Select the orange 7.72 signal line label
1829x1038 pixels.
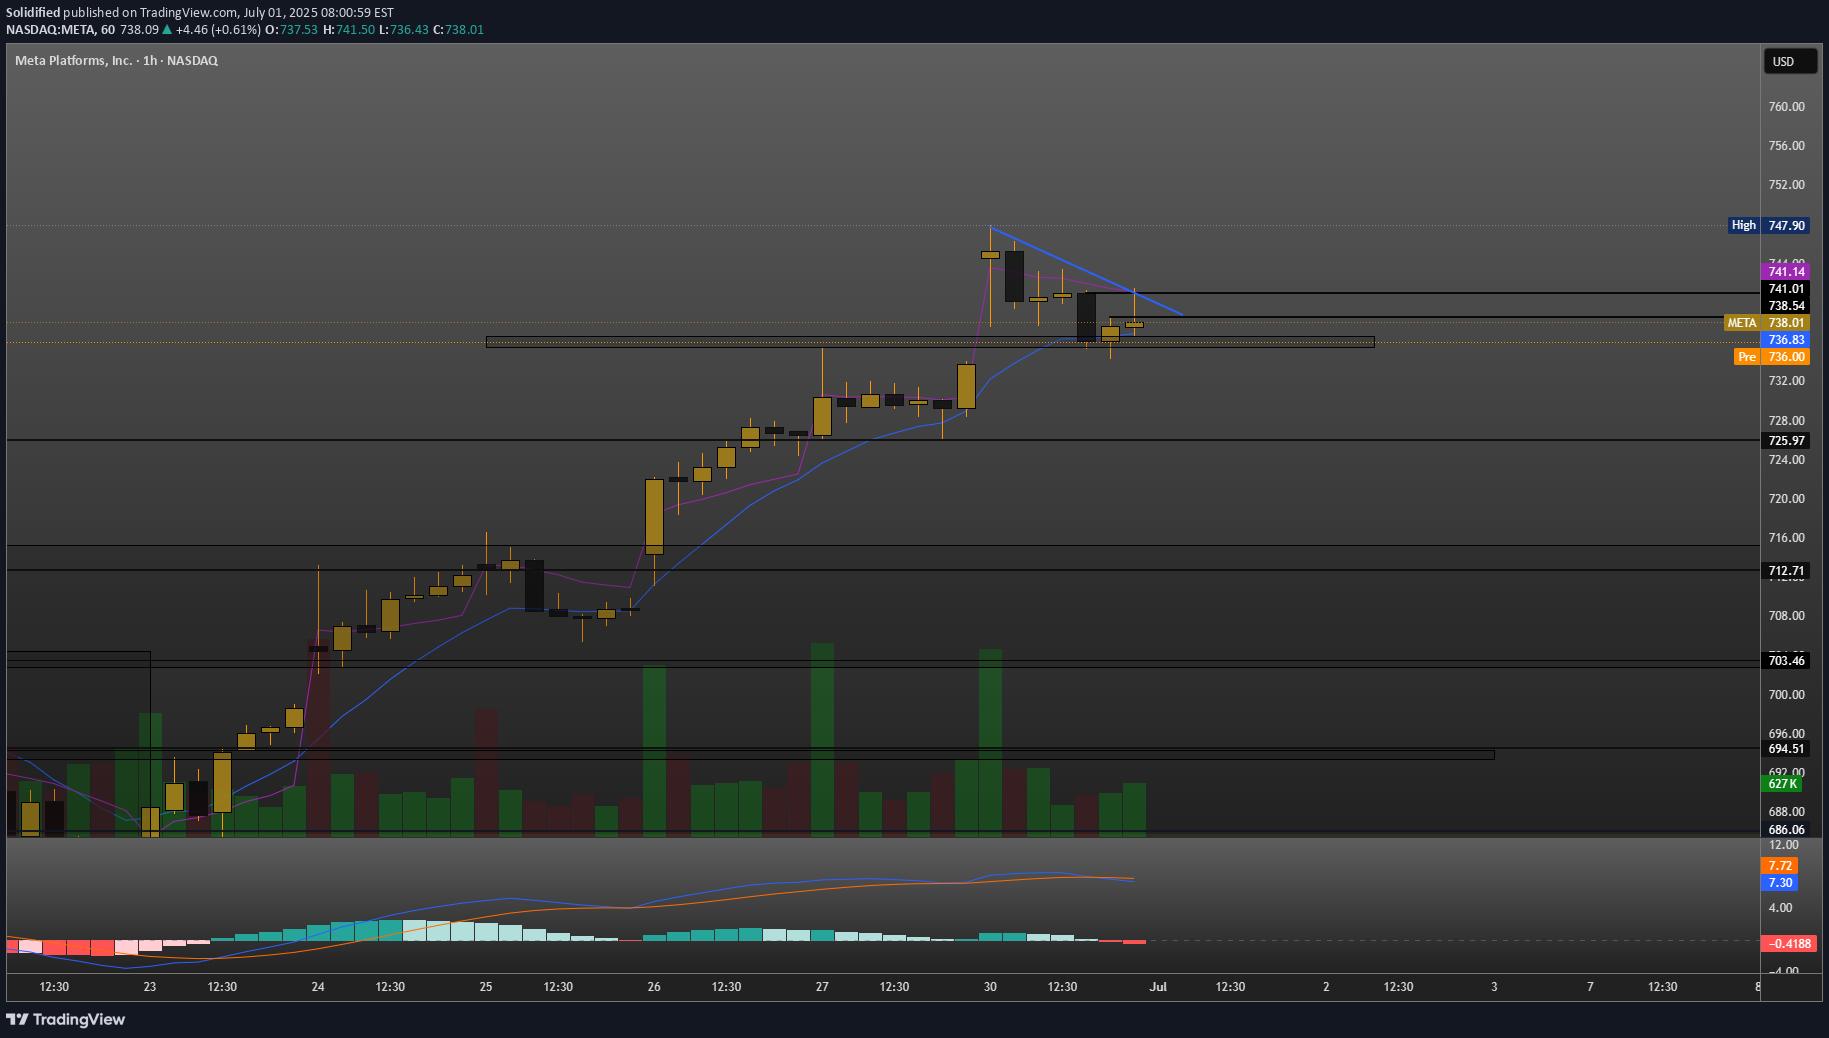click(1779, 866)
